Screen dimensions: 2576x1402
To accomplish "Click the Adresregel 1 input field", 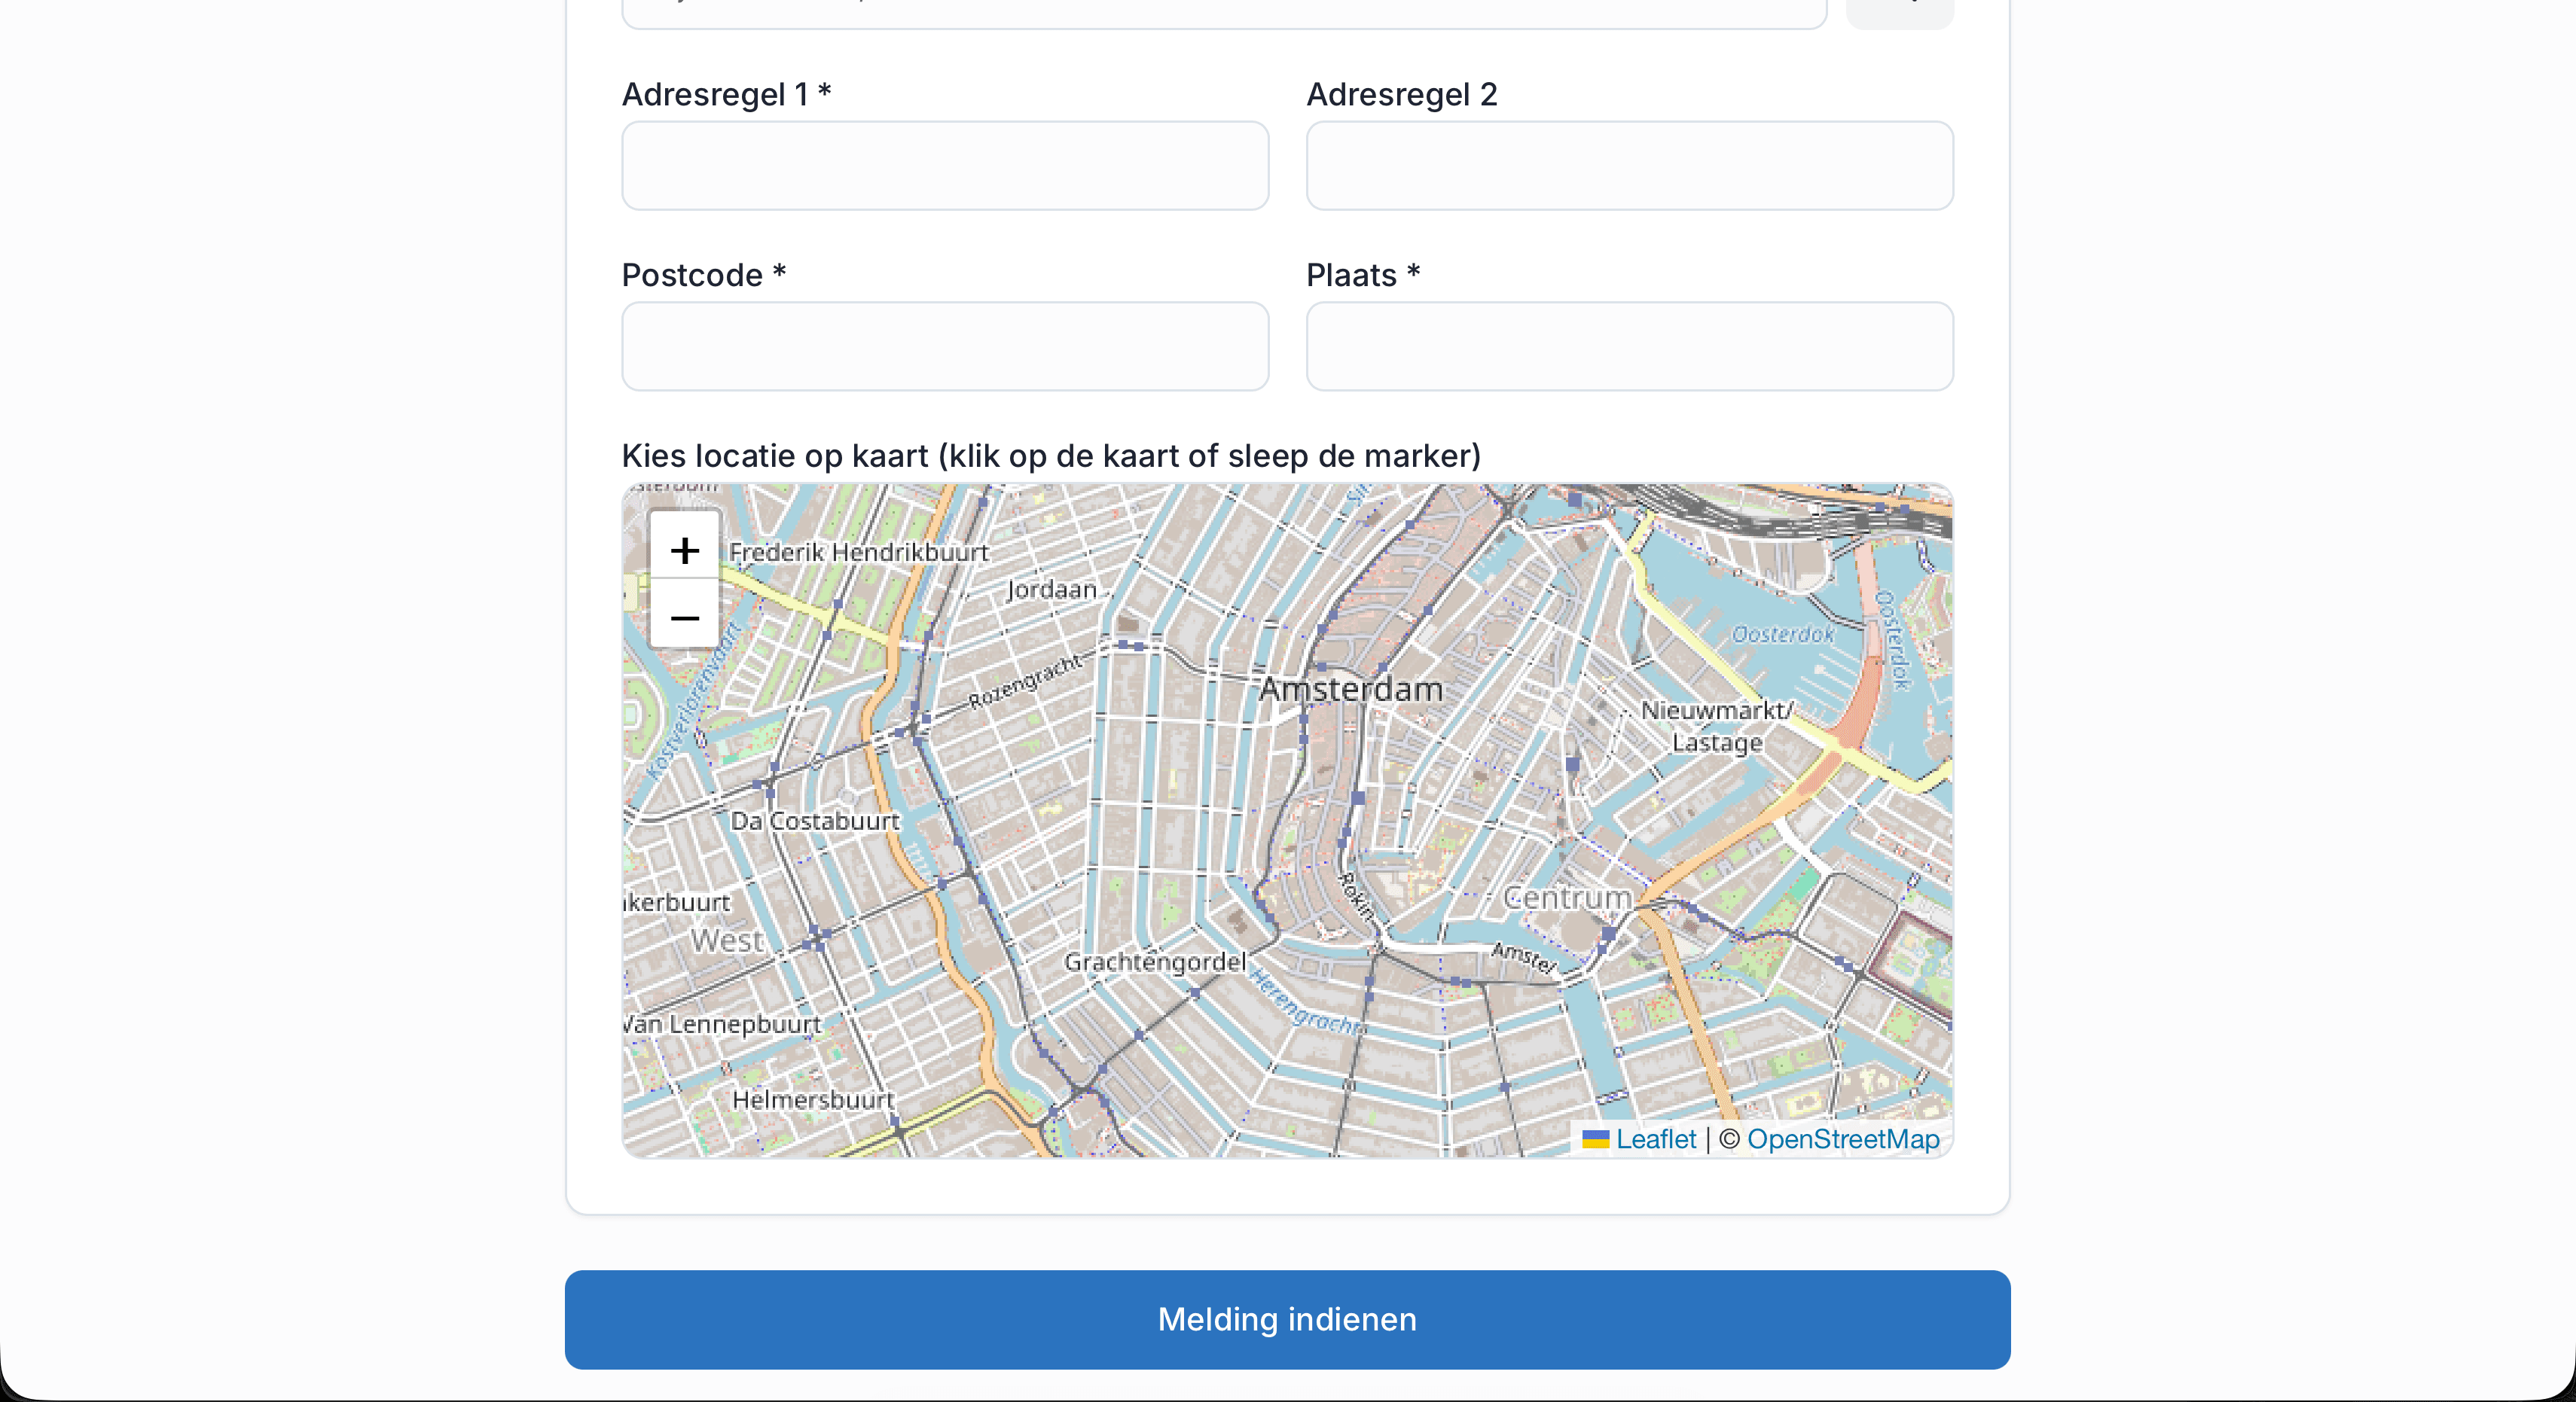I will click(945, 166).
